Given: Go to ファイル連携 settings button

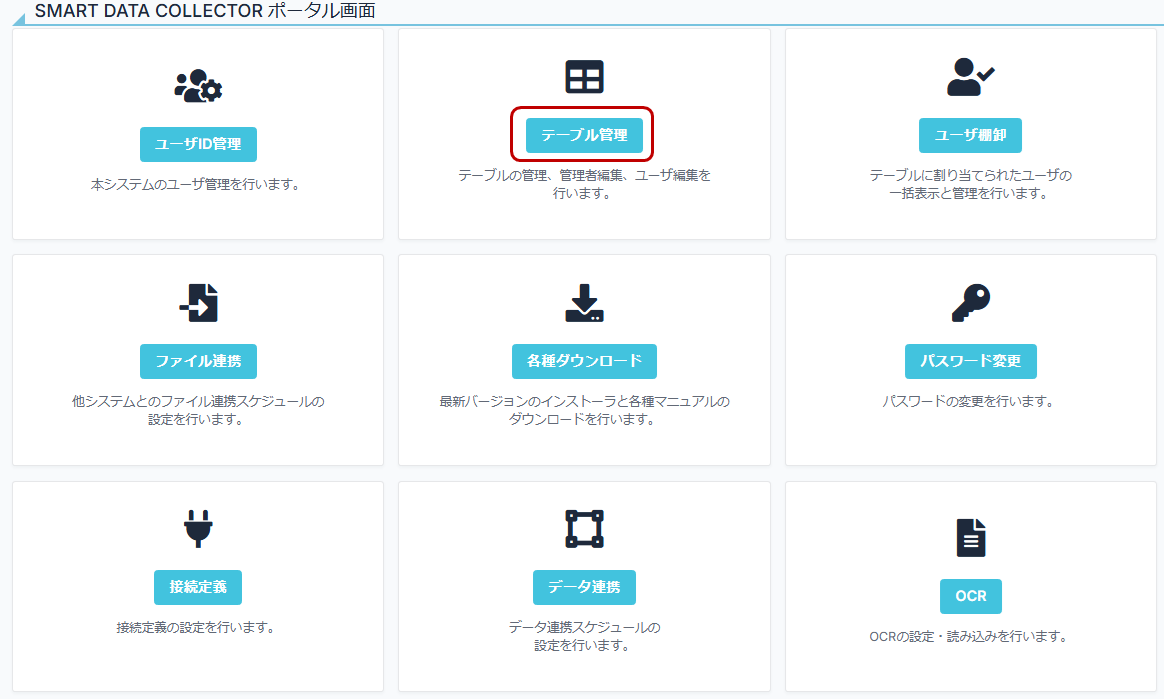Looking at the screenshot, I should (x=198, y=361).
